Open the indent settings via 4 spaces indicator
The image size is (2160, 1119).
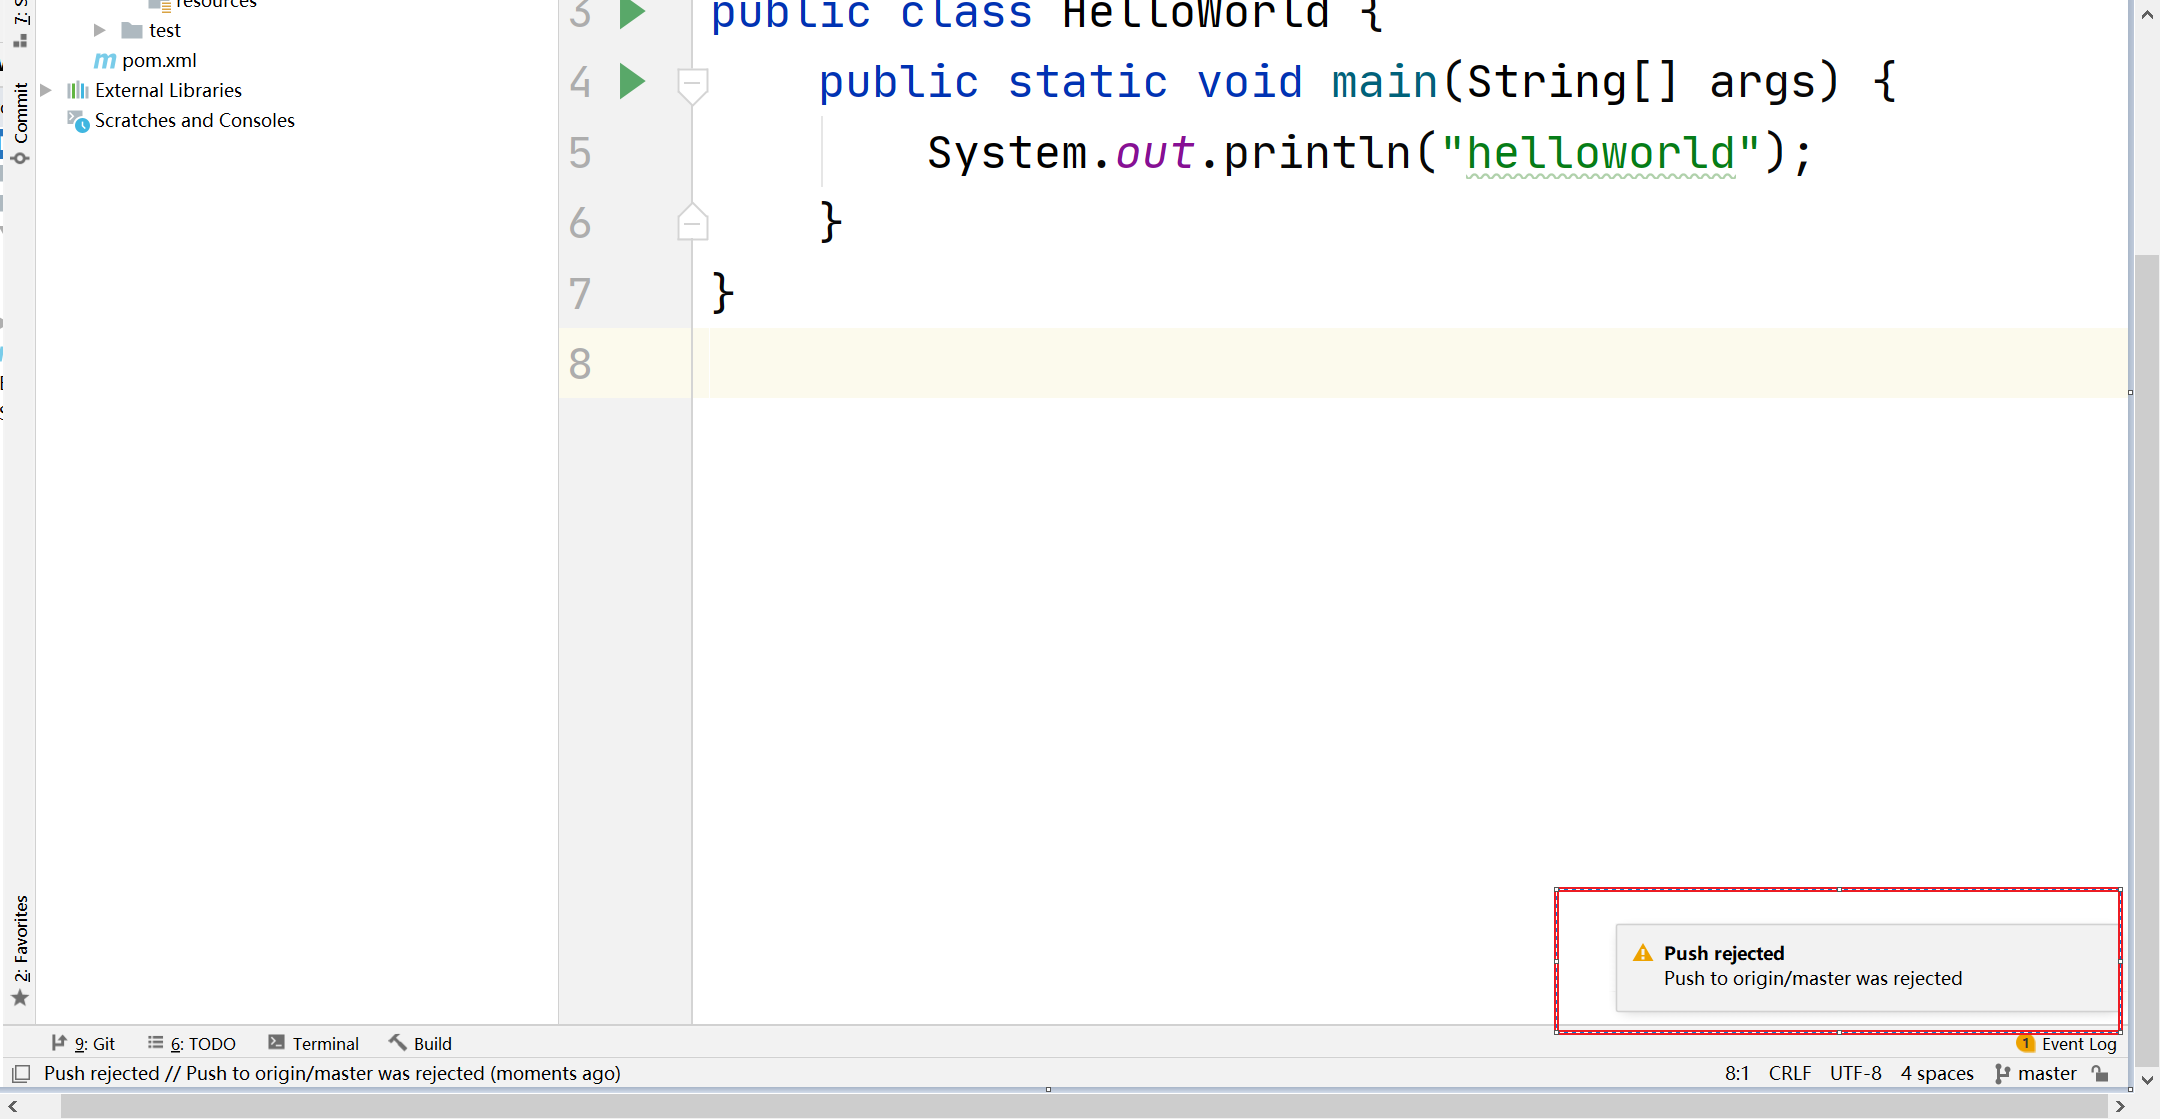1936,1073
